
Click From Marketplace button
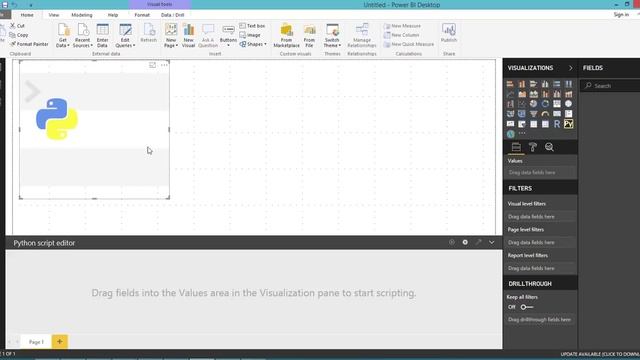click(x=287, y=36)
